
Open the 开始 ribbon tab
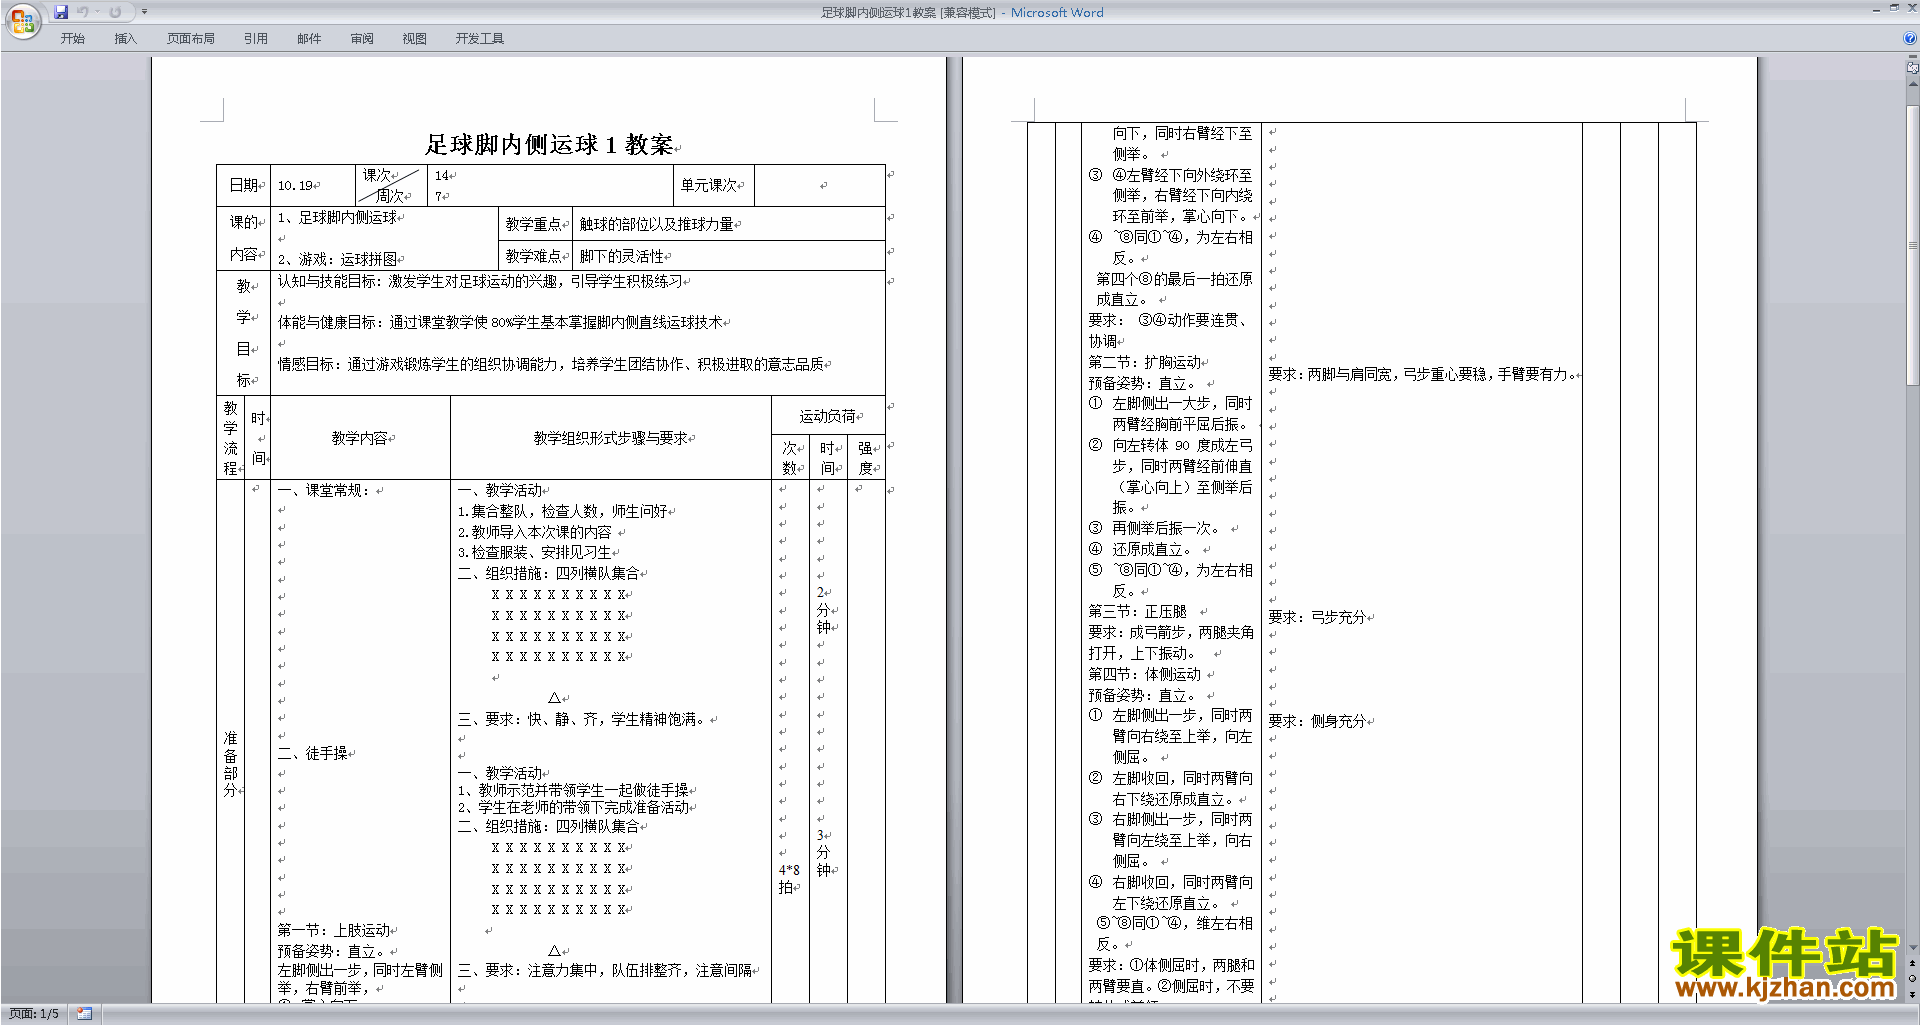click(73, 38)
